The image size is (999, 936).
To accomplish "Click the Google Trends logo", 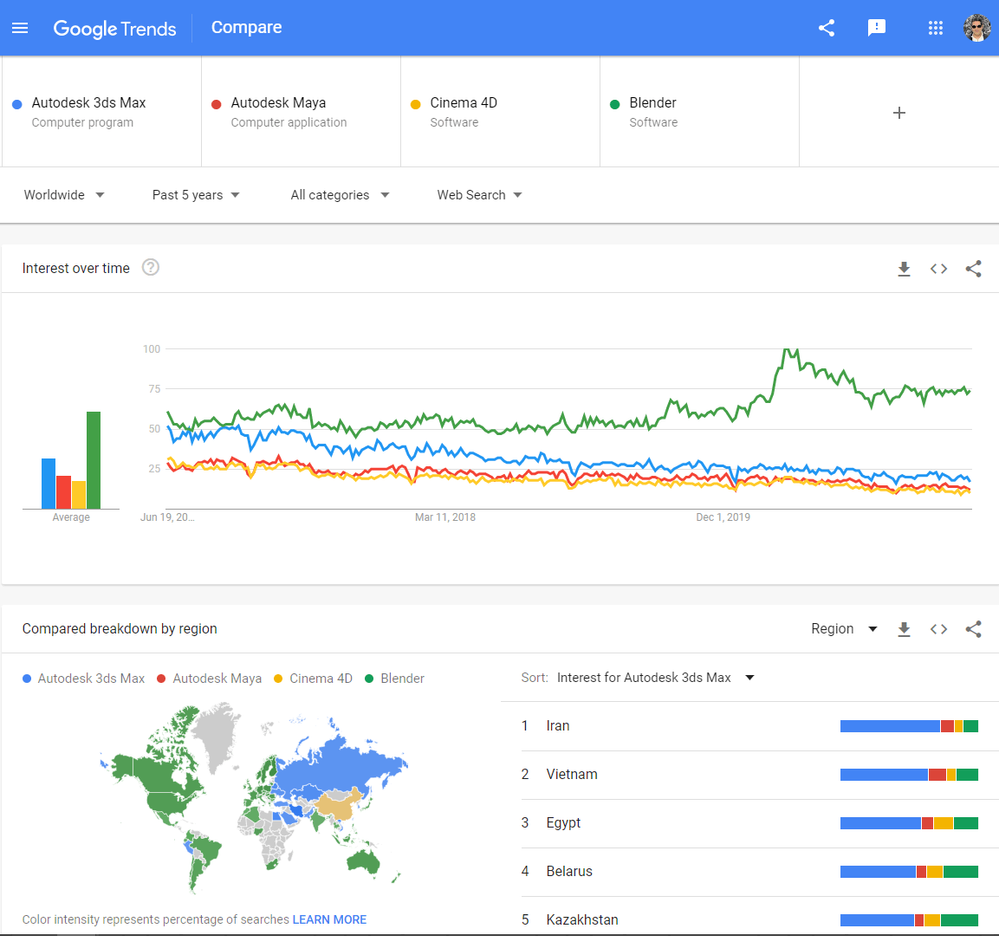I will tap(115, 29).
